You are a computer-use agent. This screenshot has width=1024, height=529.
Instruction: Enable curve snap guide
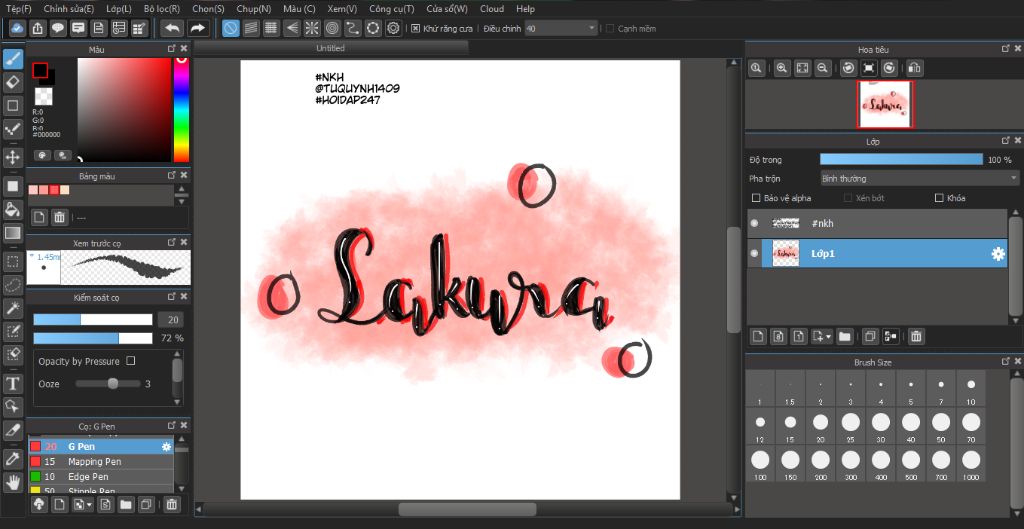click(x=353, y=28)
